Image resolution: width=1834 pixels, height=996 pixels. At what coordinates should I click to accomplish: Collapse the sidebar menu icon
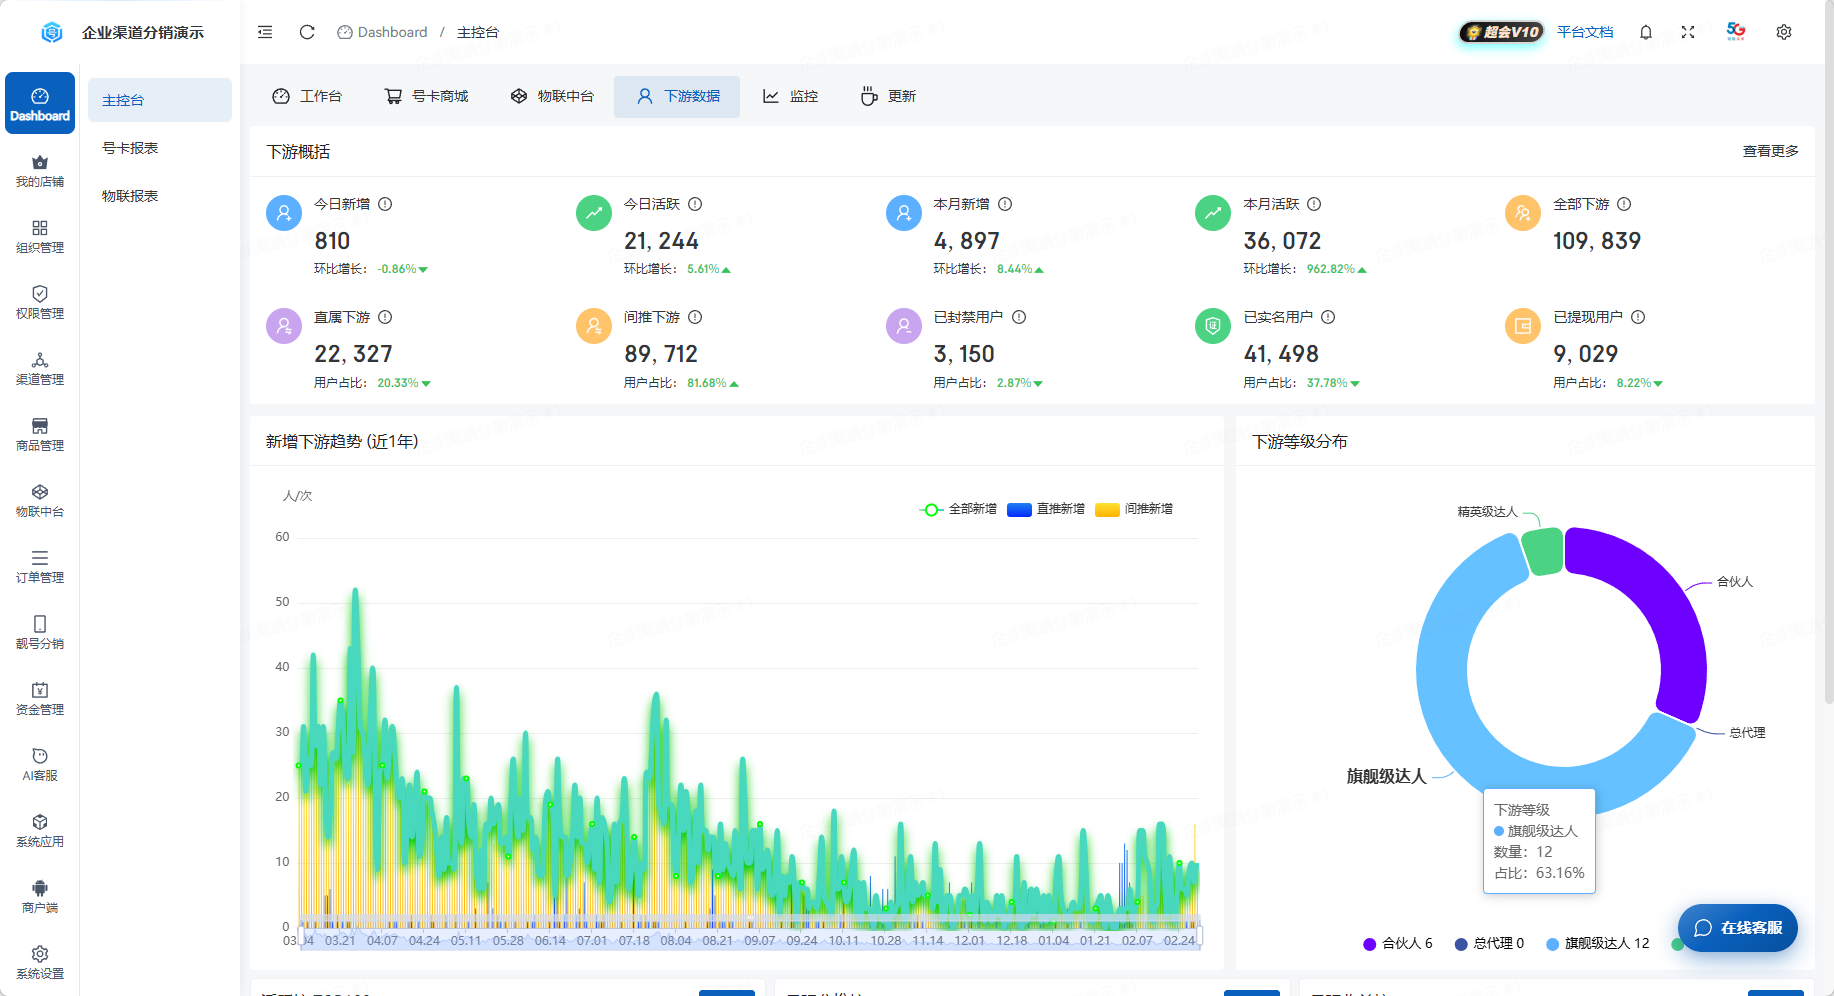click(265, 32)
